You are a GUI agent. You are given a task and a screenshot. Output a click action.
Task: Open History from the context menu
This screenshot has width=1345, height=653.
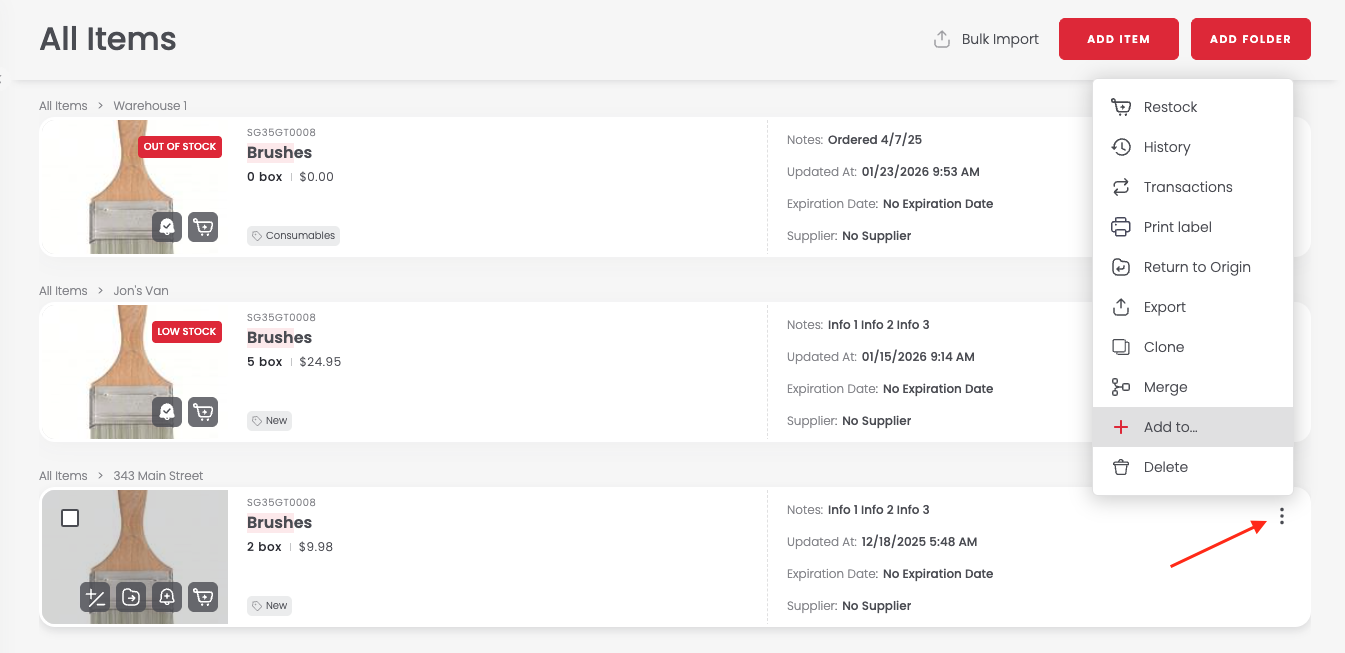click(x=1166, y=147)
